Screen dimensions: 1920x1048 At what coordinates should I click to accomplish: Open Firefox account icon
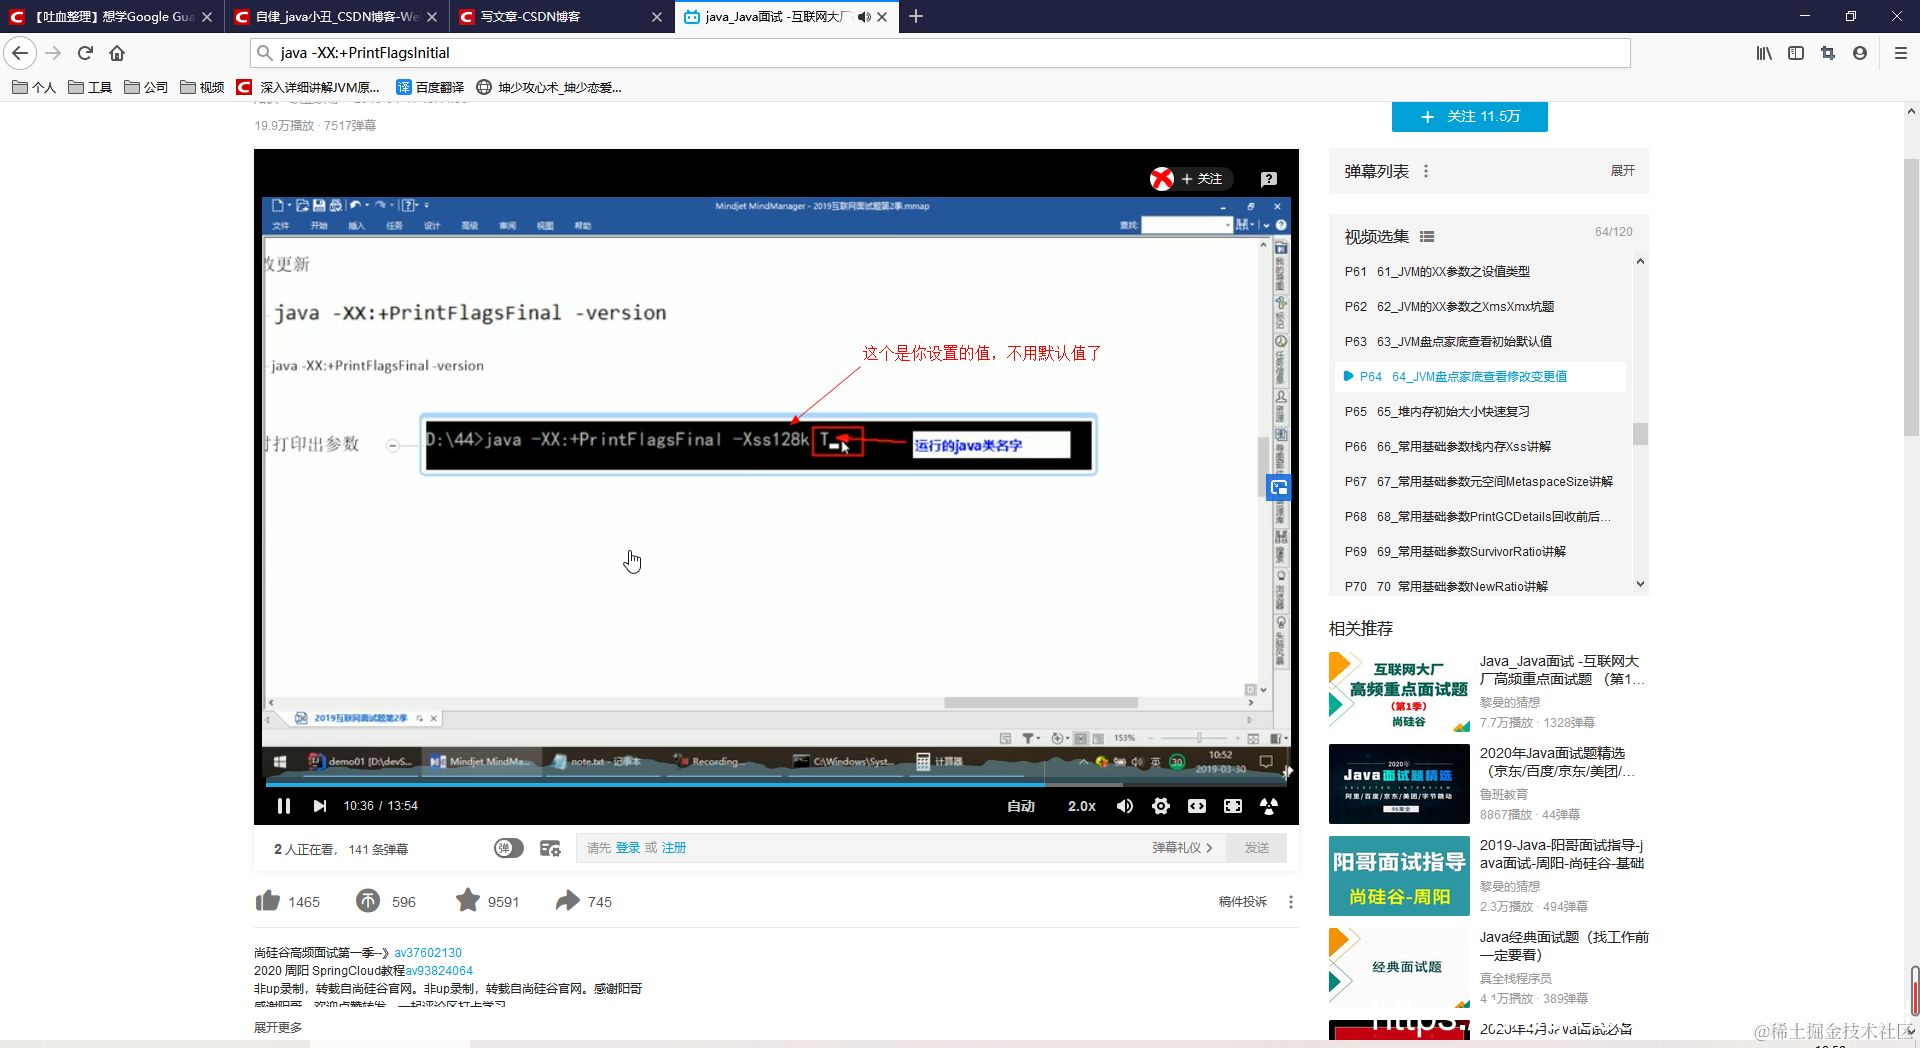[1860, 53]
